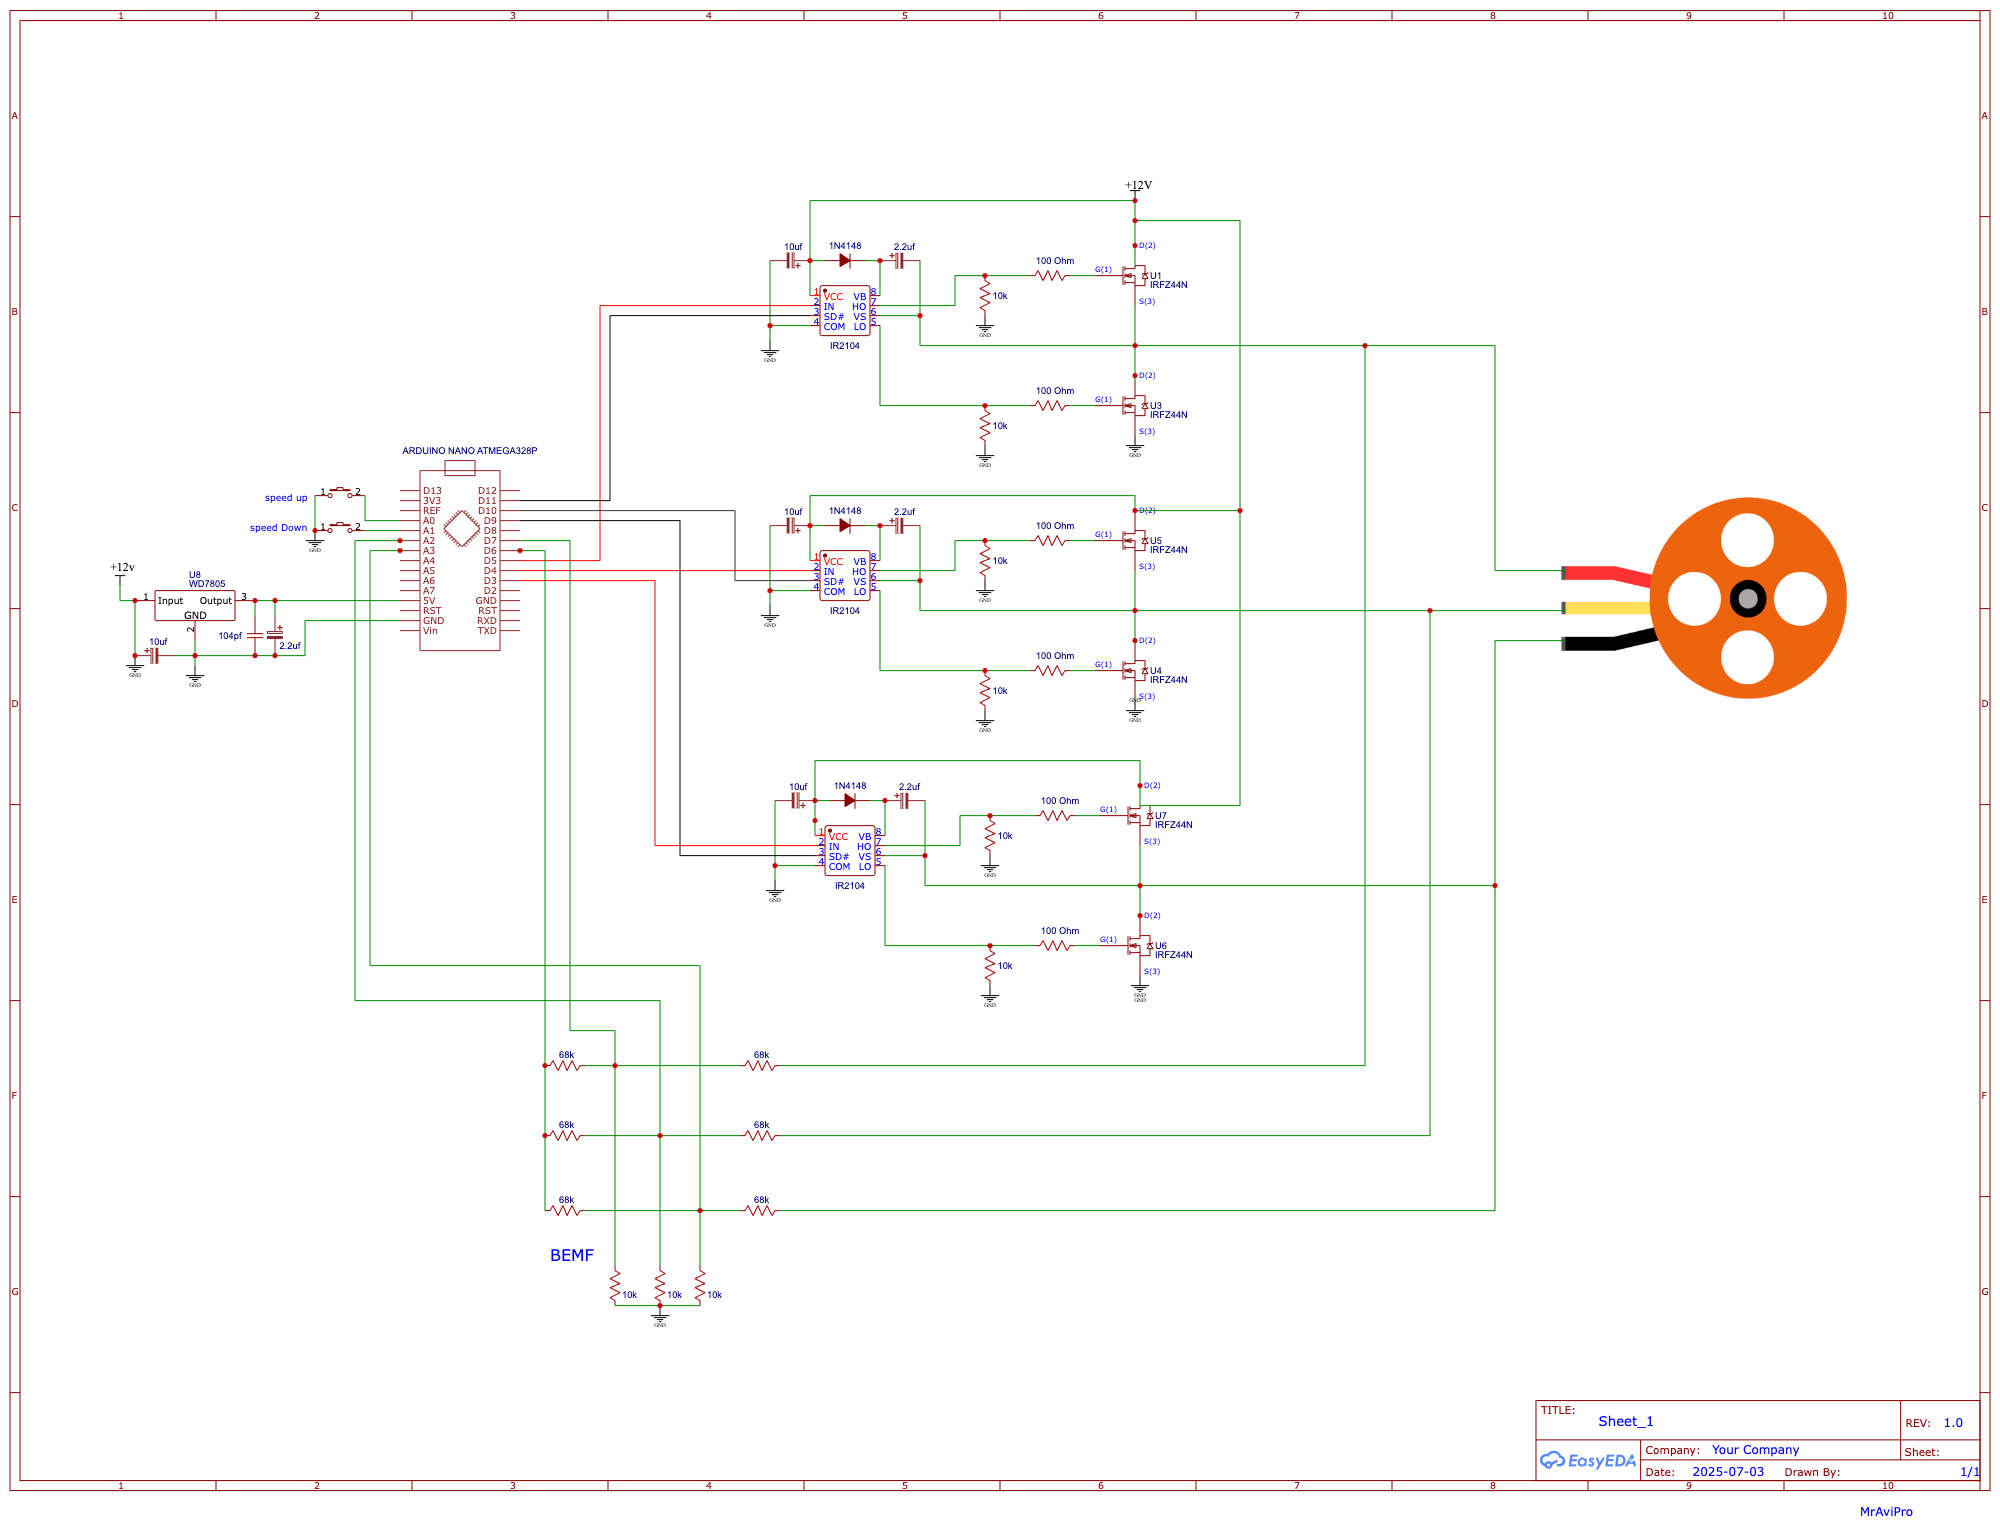2000x1528 pixels.
Task: Click the +12V power symbol at the top
Action: point(1135,188)
